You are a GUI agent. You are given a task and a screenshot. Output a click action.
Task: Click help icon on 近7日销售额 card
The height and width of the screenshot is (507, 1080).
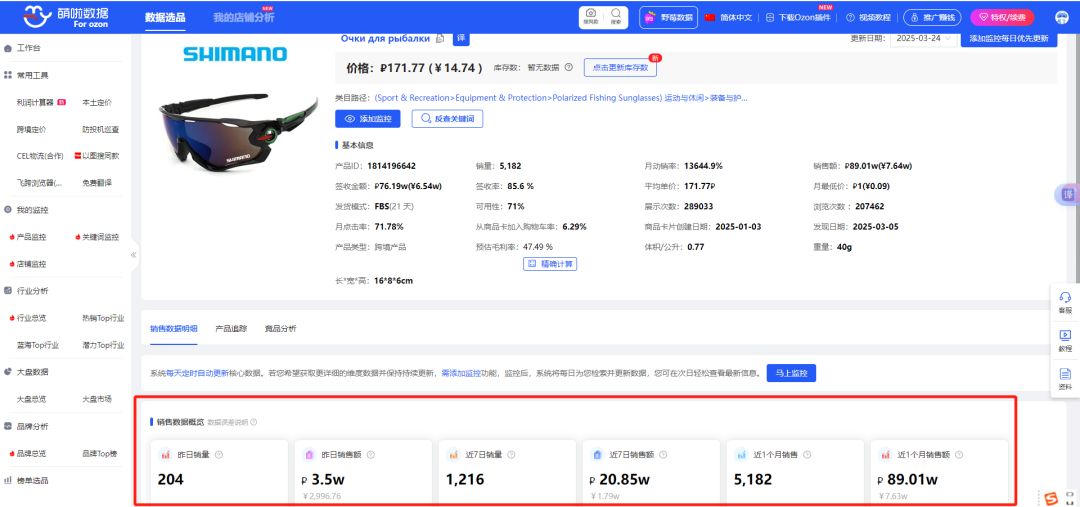point(664,455)
